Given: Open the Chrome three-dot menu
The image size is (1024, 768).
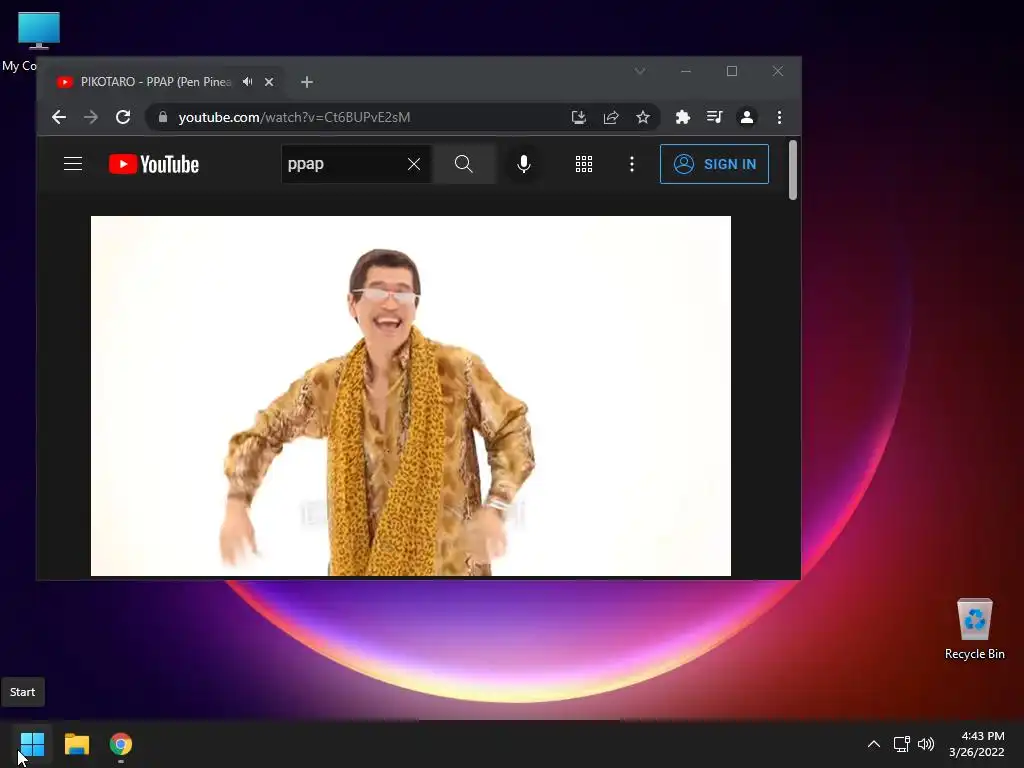Looking at the screenshot, I should [x=779, y=117].
